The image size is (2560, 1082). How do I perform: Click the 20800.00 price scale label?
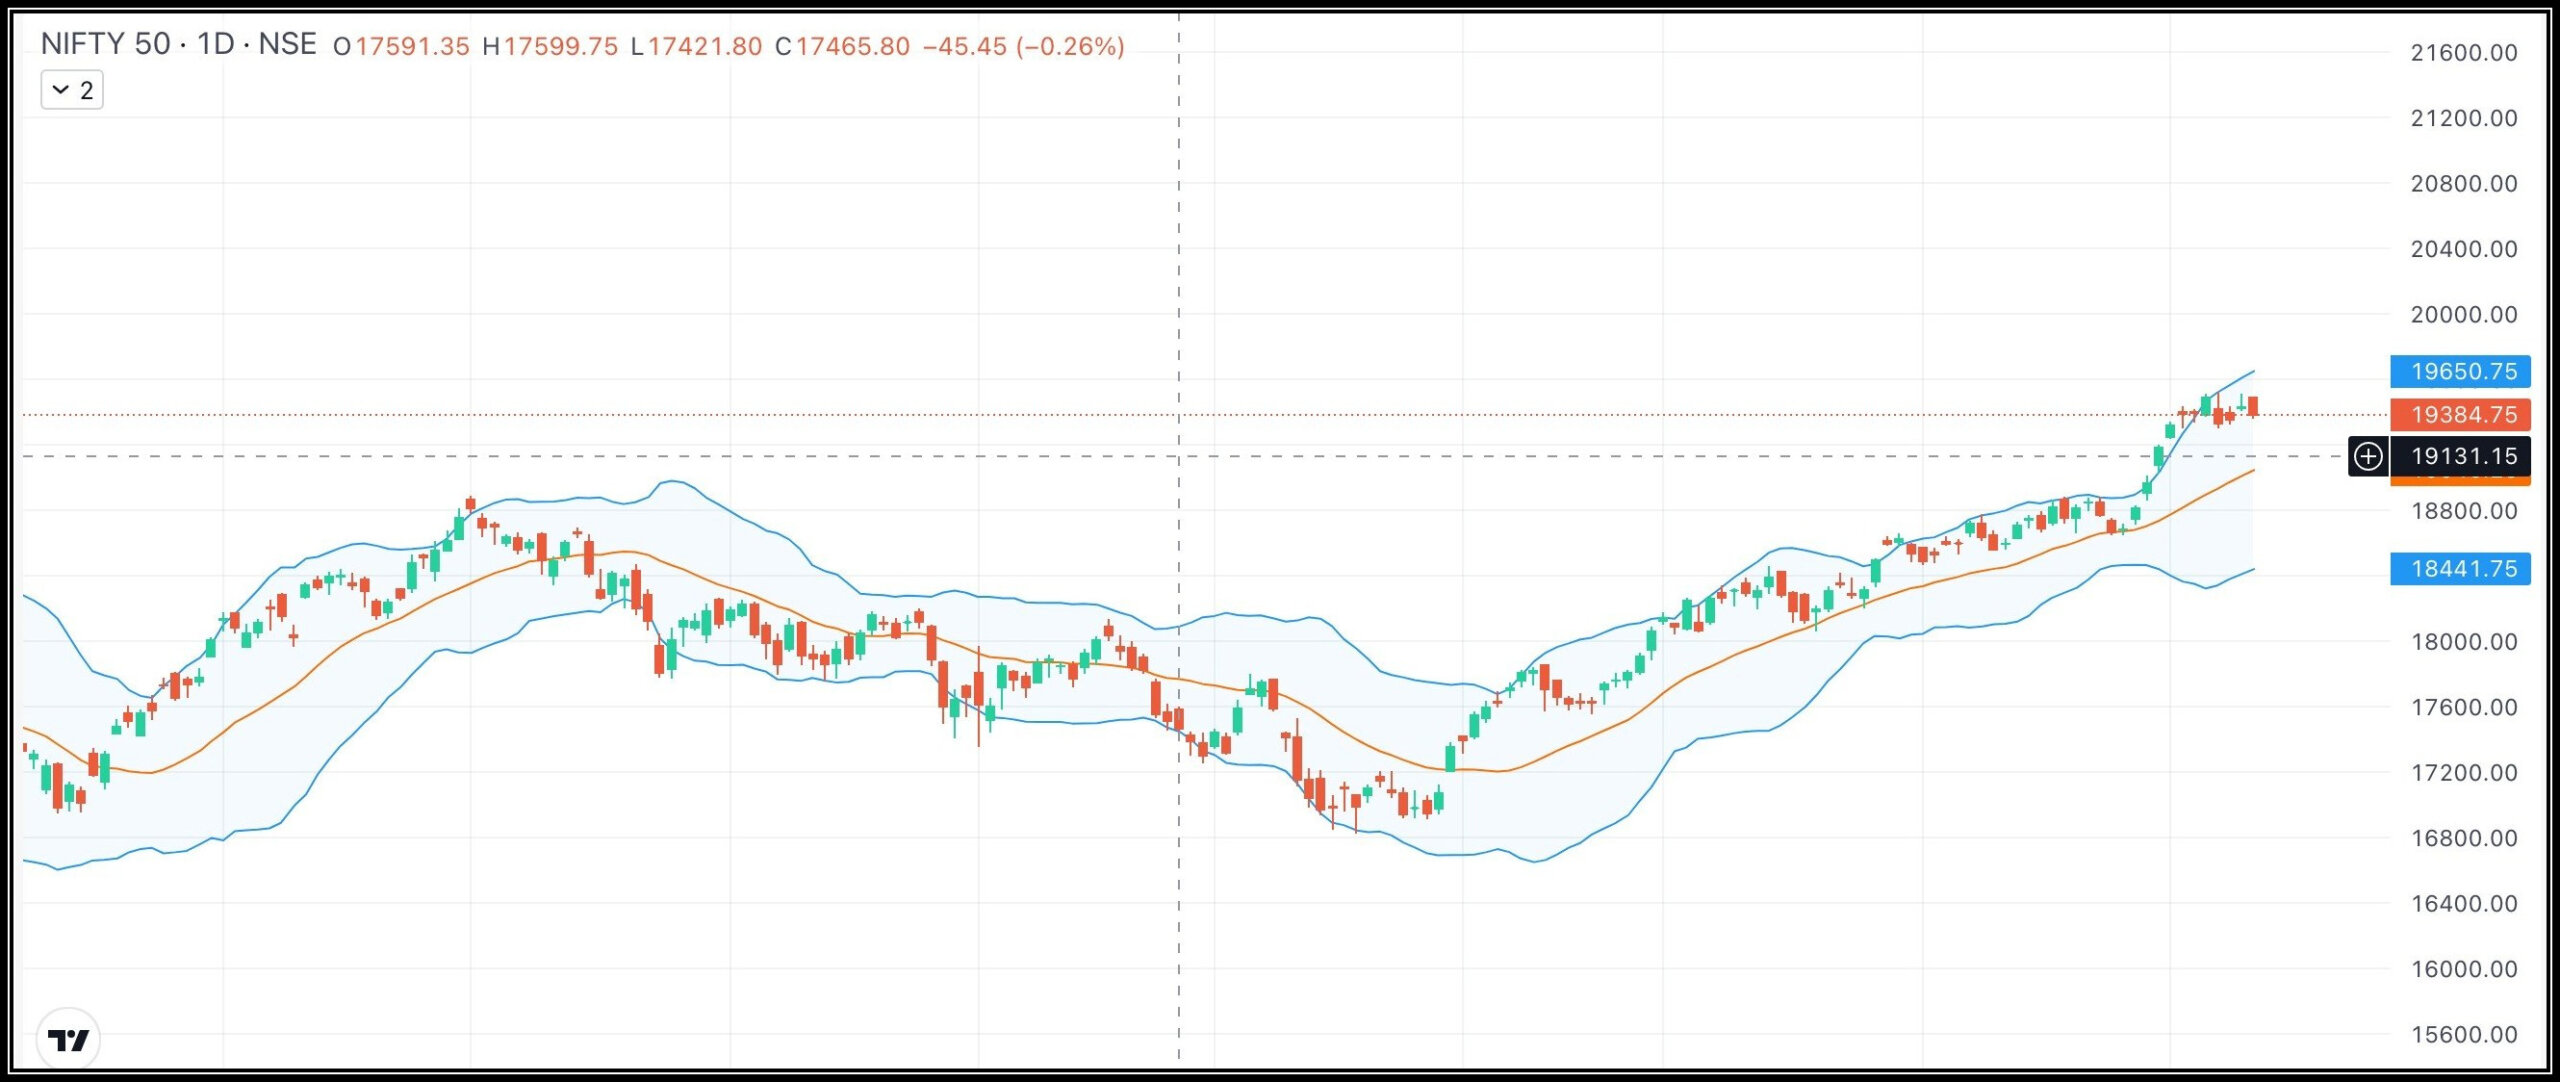pyautogui.click(x=2464, y=183)
